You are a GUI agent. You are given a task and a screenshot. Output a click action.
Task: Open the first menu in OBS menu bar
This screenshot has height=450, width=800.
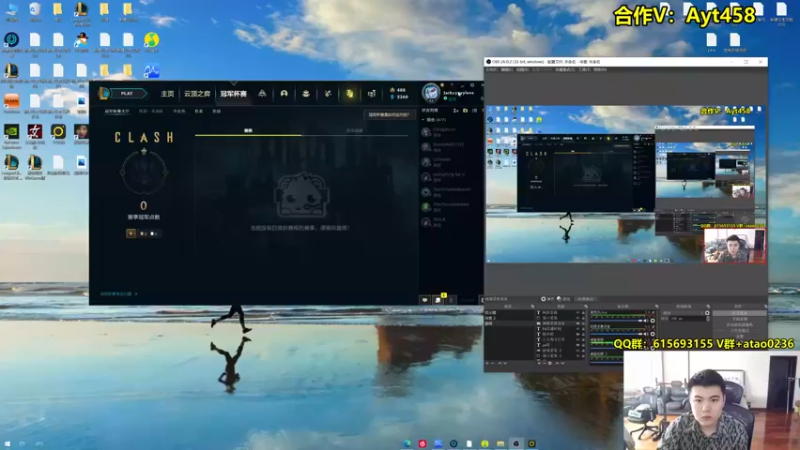[x=492, y=69]
